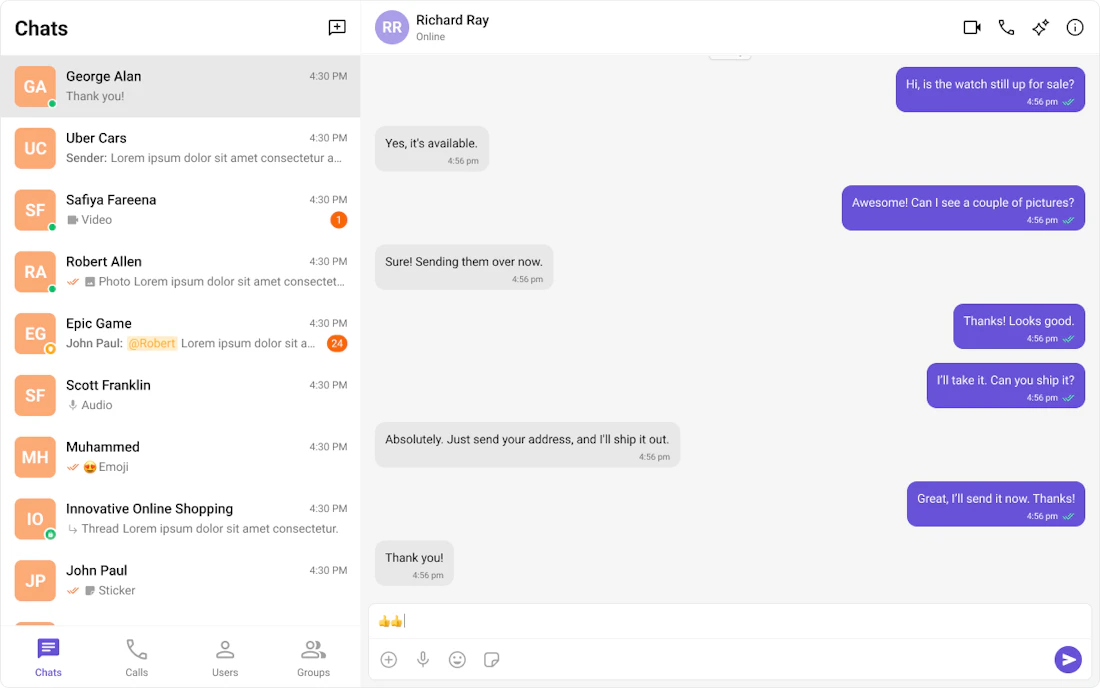Start a voice call with Richard Ray

point(1006,27)
